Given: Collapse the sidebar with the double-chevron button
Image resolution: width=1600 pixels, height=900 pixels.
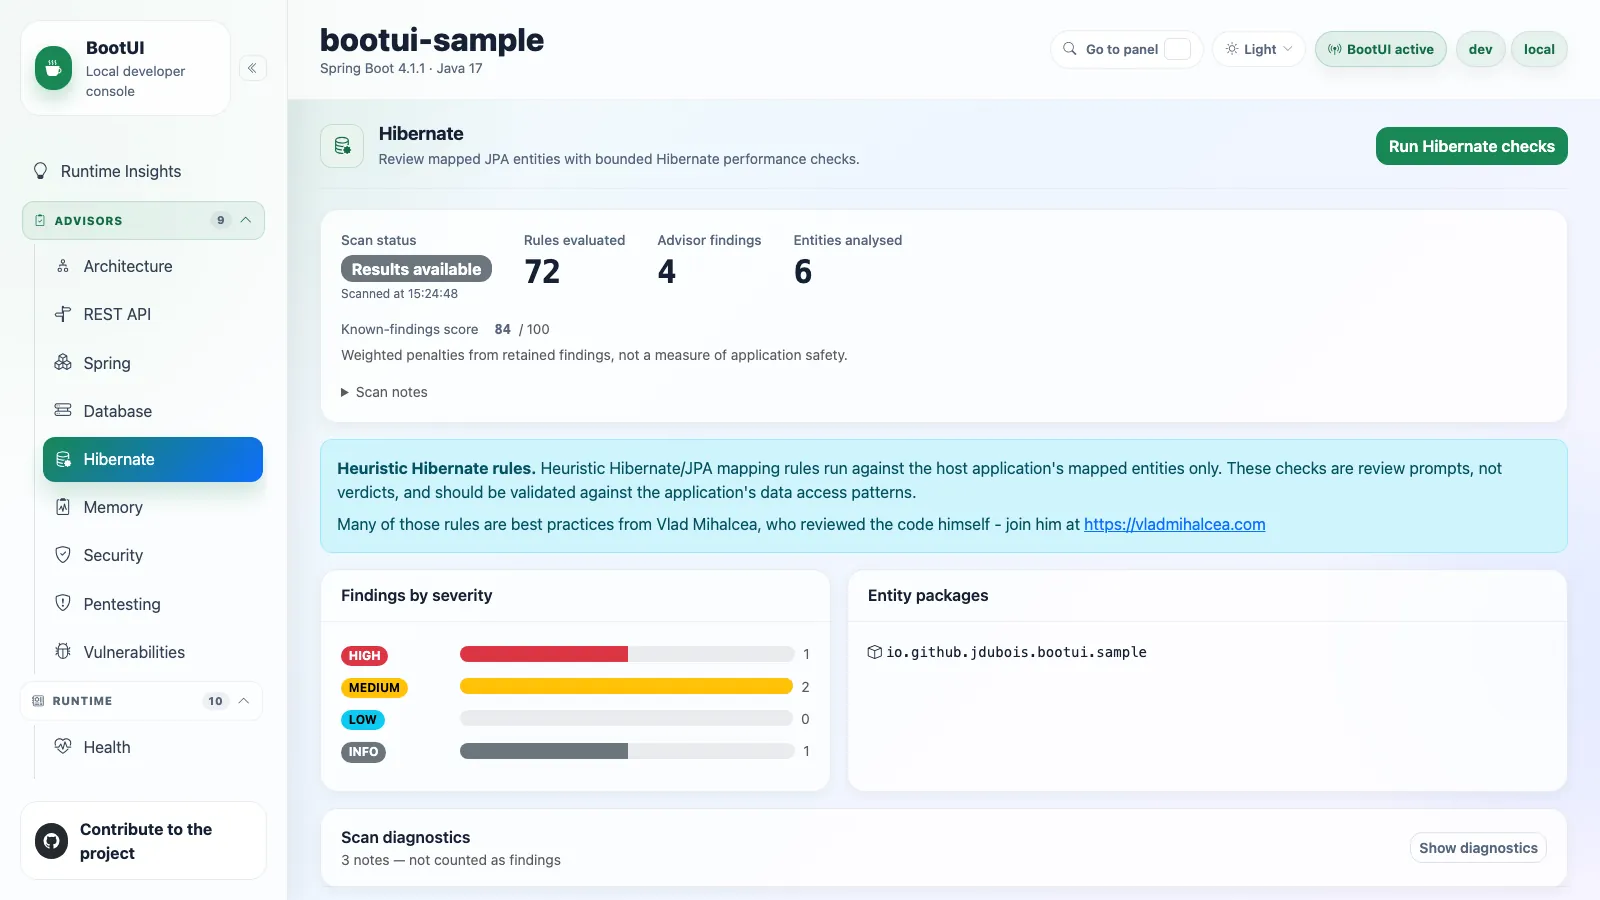Looking at the screenshot, I should pyautogui.click(x=253, y=68).
